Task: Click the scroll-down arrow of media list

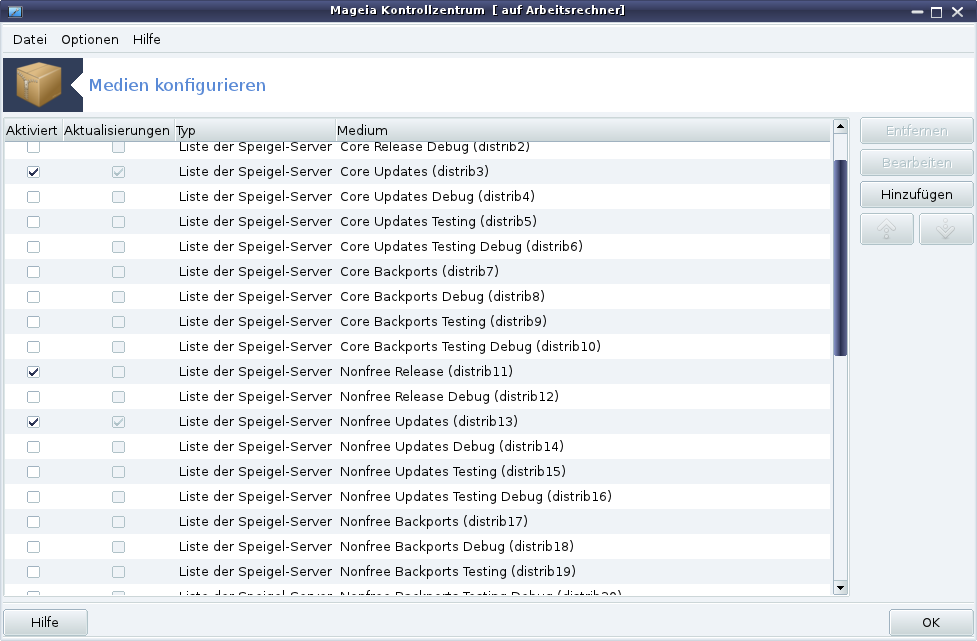Action: coord(840,587)
